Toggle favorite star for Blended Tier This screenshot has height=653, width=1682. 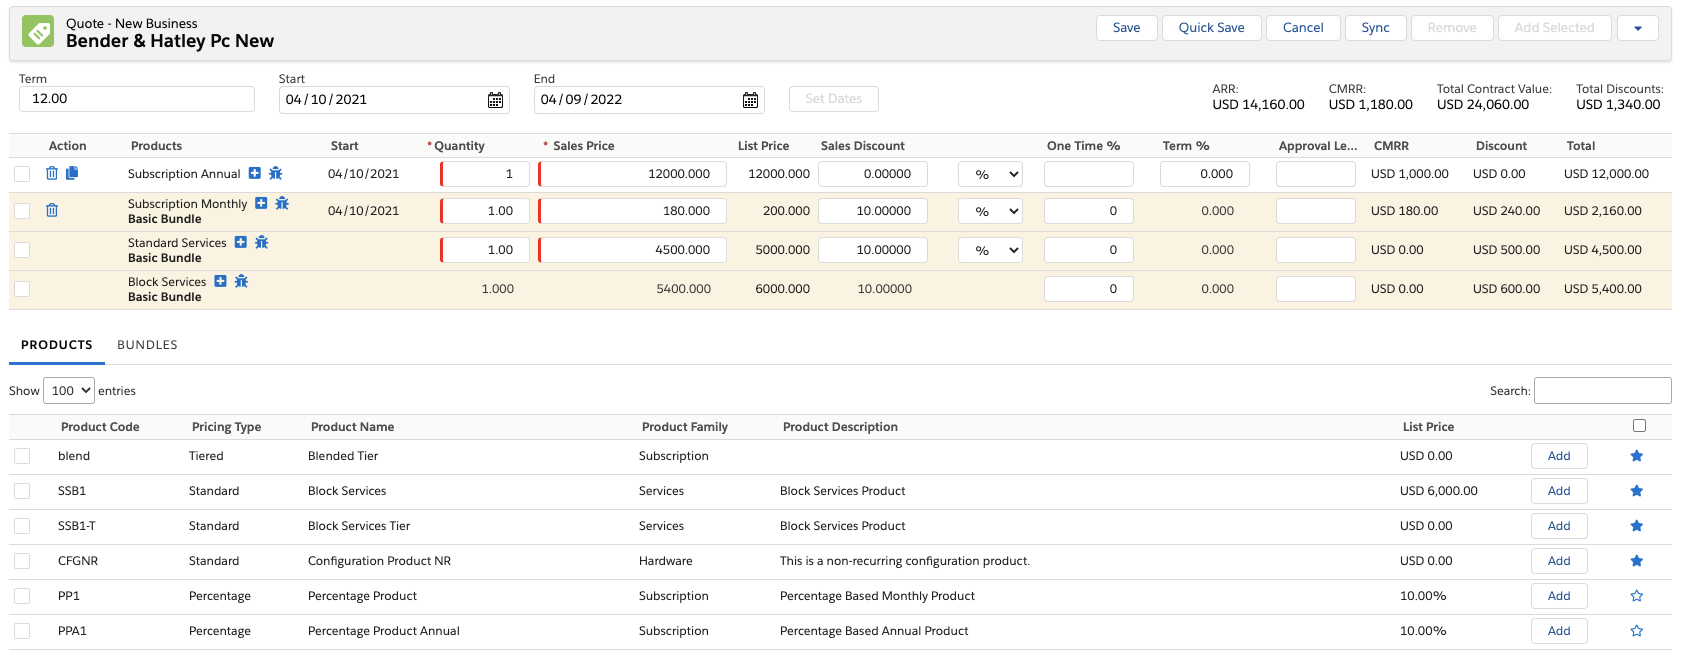[1637, 456]
